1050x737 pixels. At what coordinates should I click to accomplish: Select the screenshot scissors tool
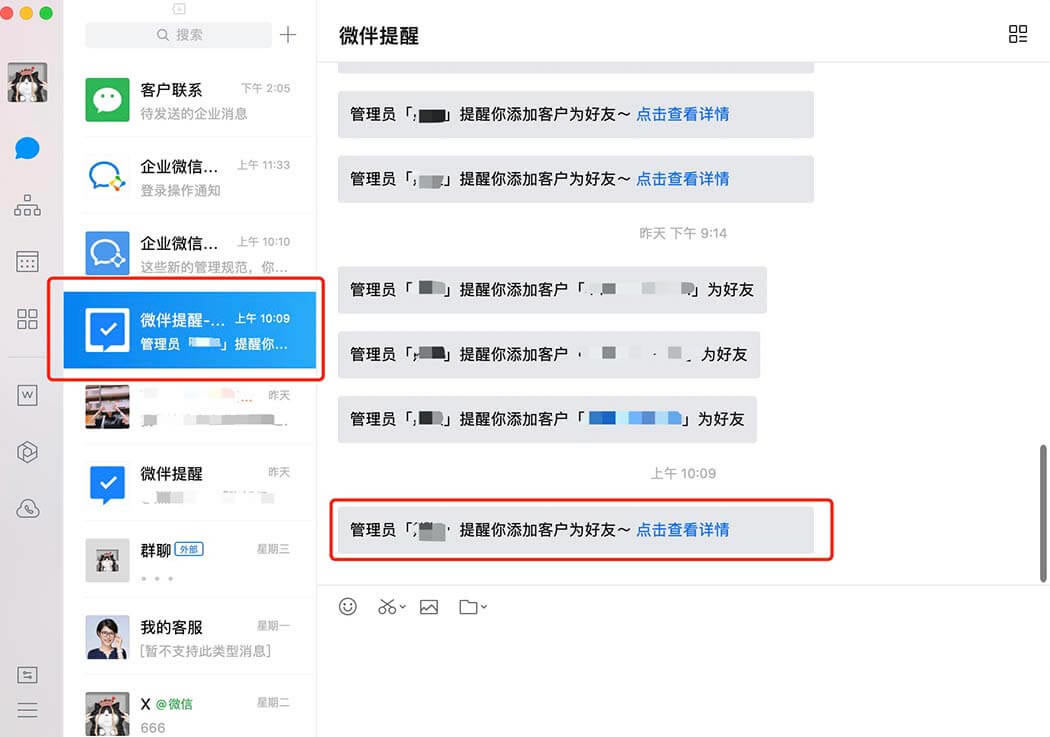[x=387, y=607]
